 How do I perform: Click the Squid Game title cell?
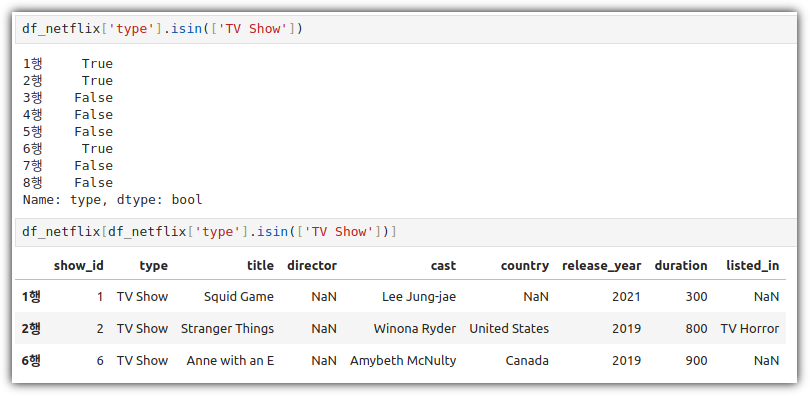[x=239, y=297]
